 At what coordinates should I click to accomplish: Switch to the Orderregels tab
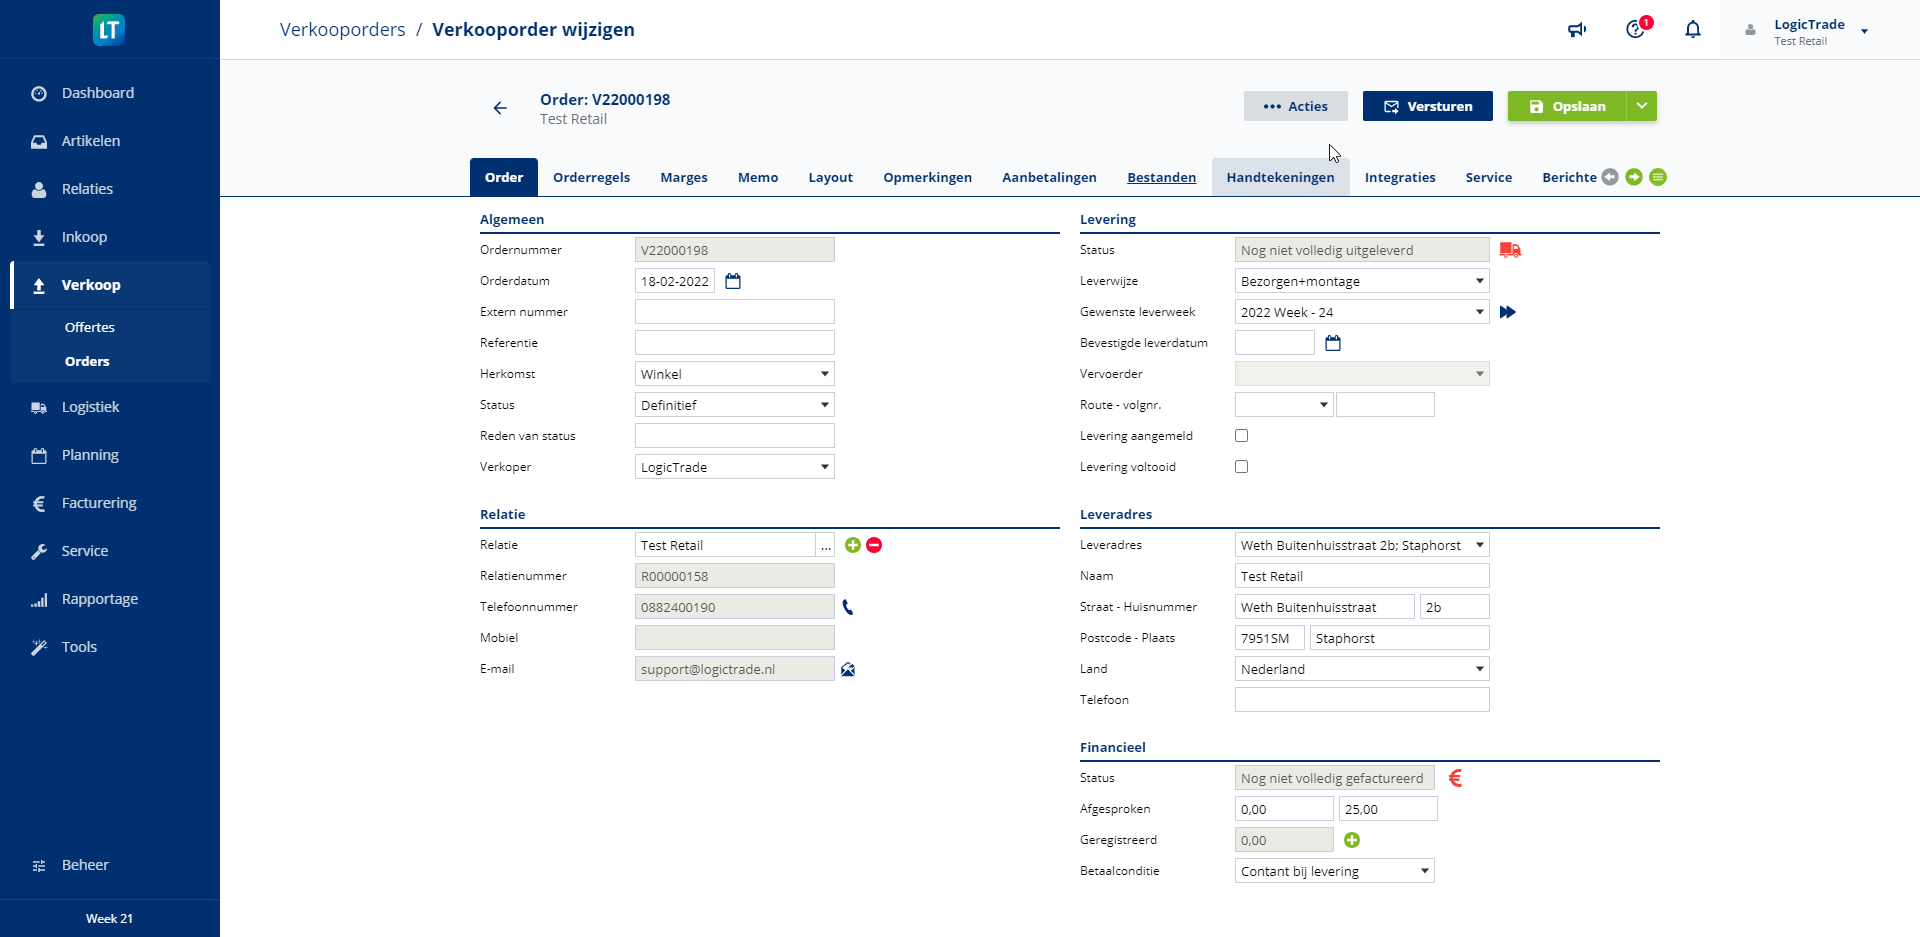tap(591, 177)
